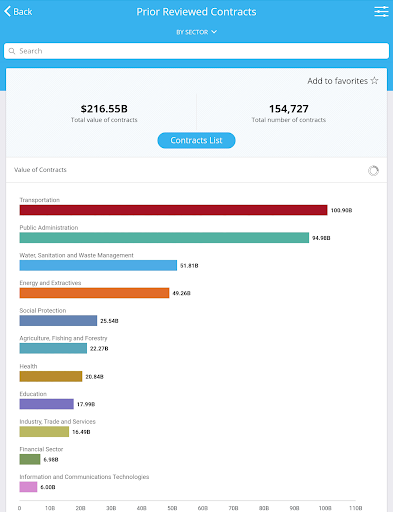The image size is (393, 512).
Task: Click the chevron next to BY SECTOR
Action: 214,32
